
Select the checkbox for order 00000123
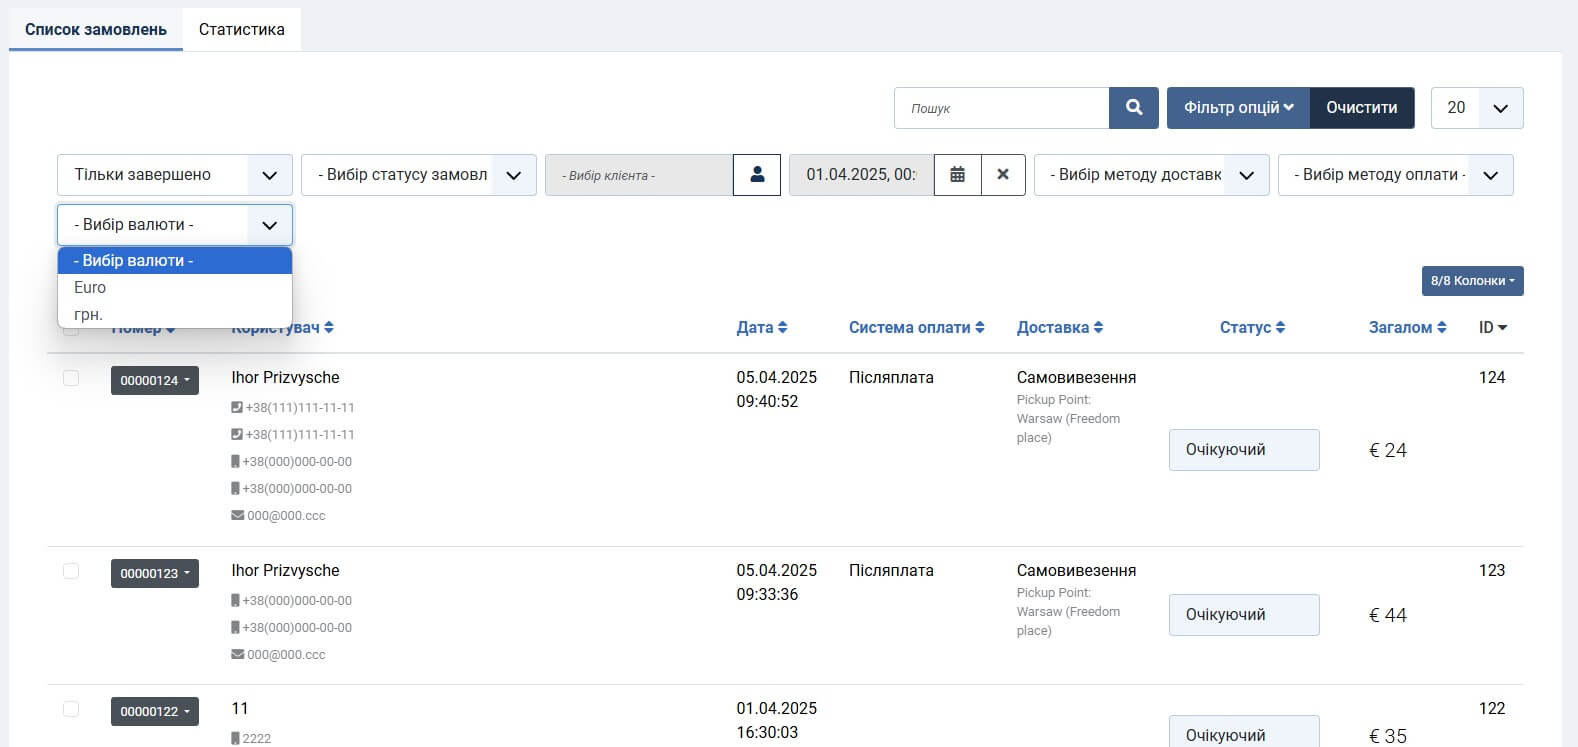[x=71, y=571]
